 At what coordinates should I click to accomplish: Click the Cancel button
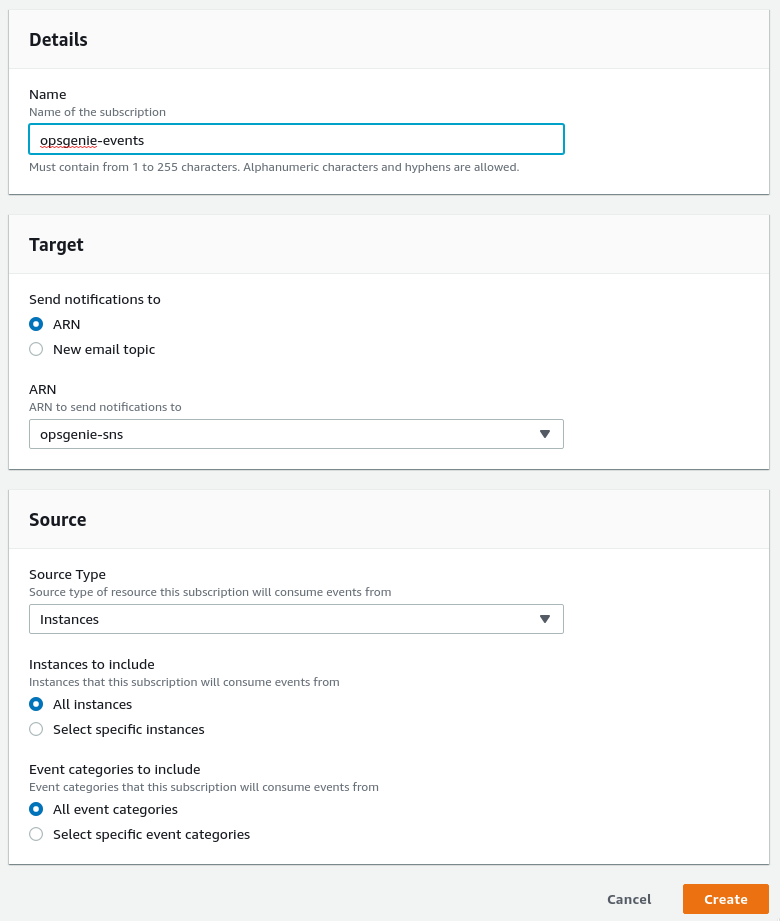[629, 899]
